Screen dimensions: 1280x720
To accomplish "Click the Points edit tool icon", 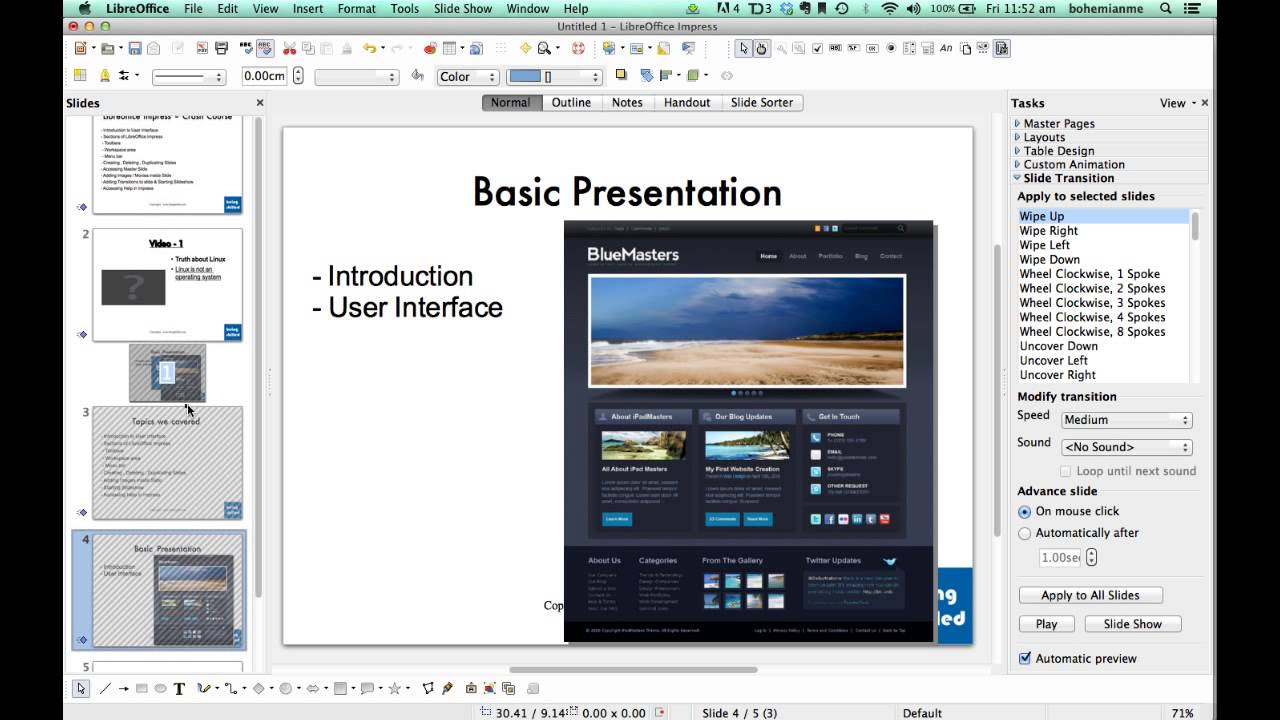I will pyautogui.click(x=428, y=688).
